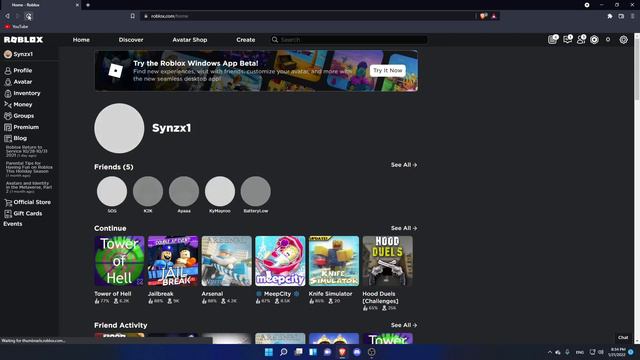Viewport: 640px width, 360px height.
Task: Click the taskbar clock
Action: pos(617,352)
